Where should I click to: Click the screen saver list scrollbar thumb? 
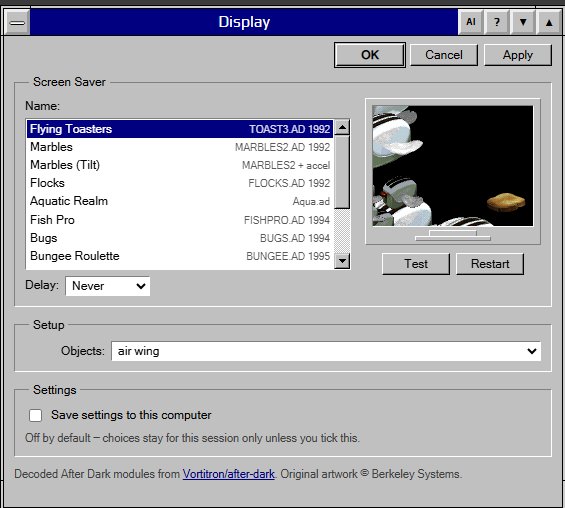(342, 171)
